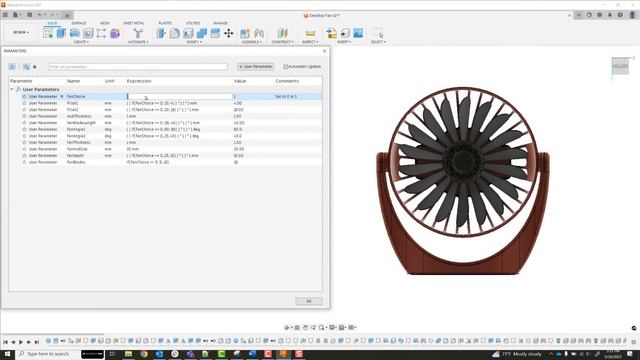Click the add User Parameter button
The width and height of the screenshot is (640, 360).
(256, 67)
